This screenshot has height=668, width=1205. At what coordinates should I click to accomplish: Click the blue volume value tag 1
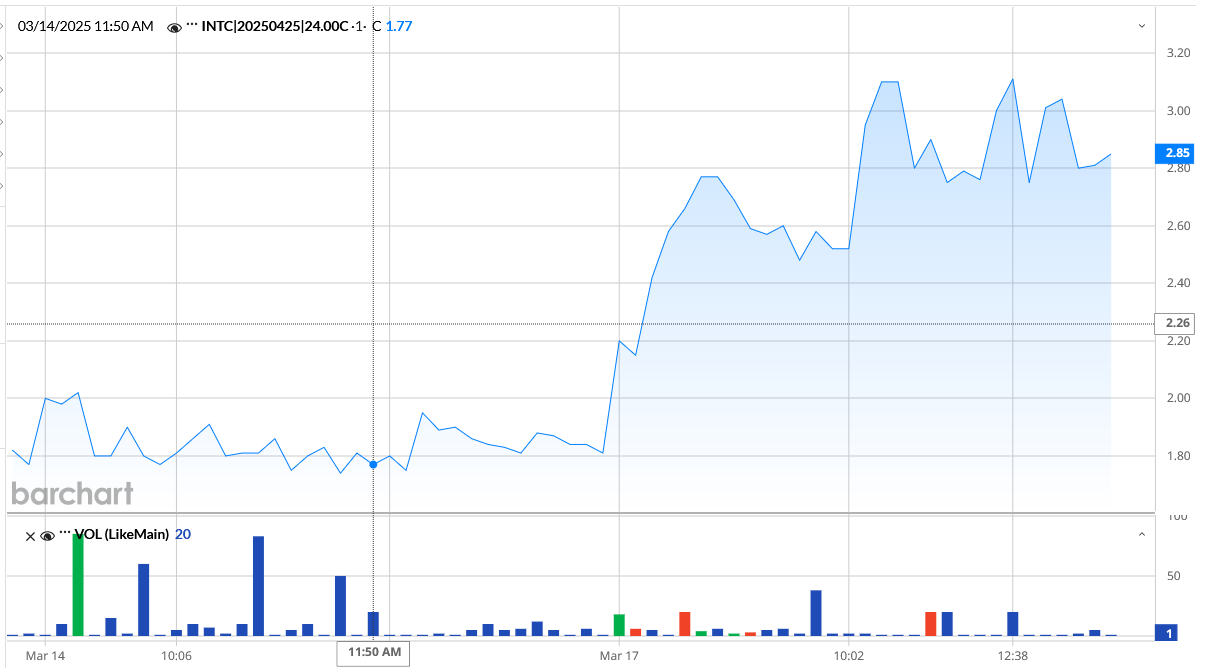(1170, 632)
